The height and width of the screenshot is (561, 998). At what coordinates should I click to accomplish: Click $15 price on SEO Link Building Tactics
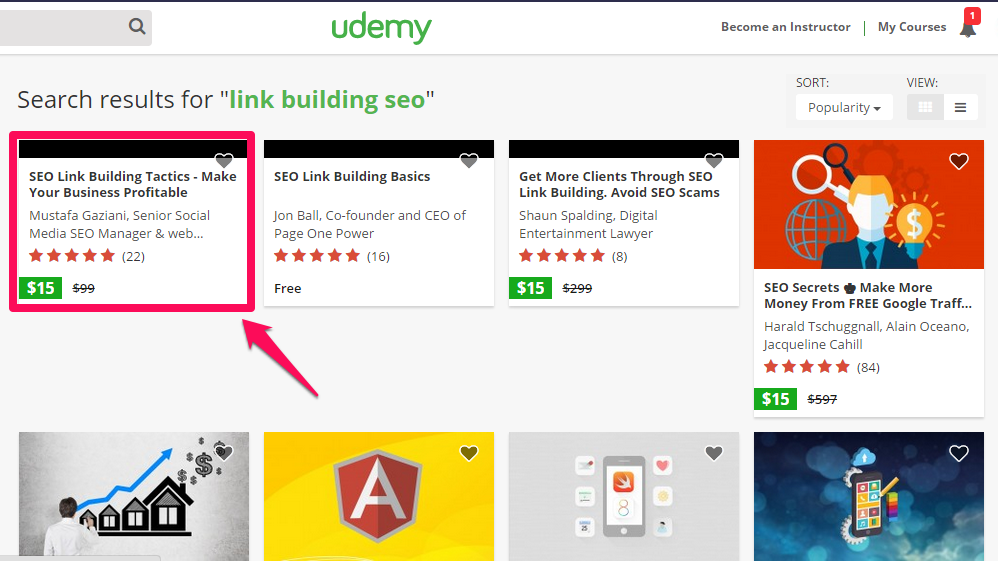(x=40, y=288)
